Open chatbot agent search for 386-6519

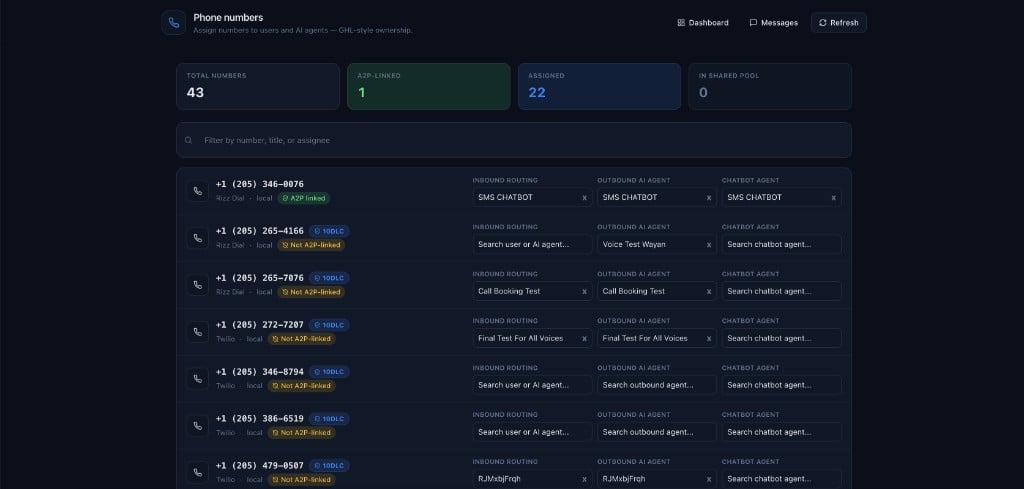point(782,432)
